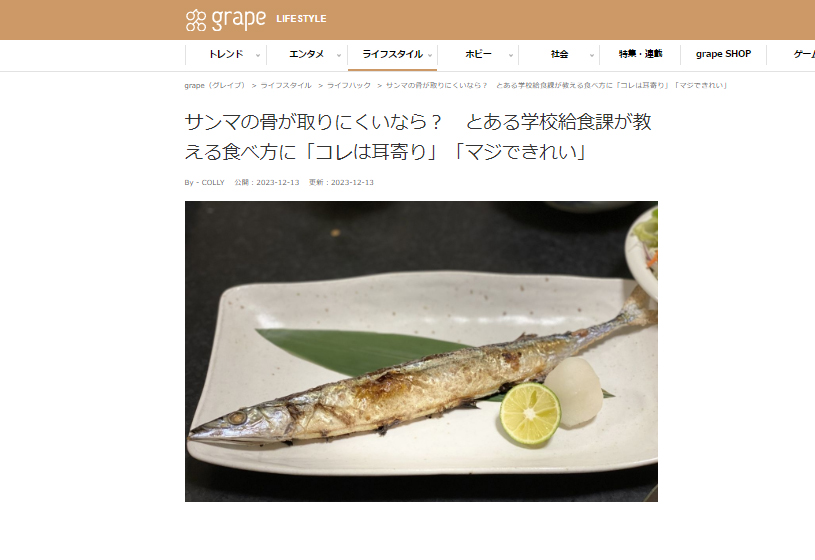Select the ライフスタイル tab
Viewport: 815px width, 560px height.
392,54
